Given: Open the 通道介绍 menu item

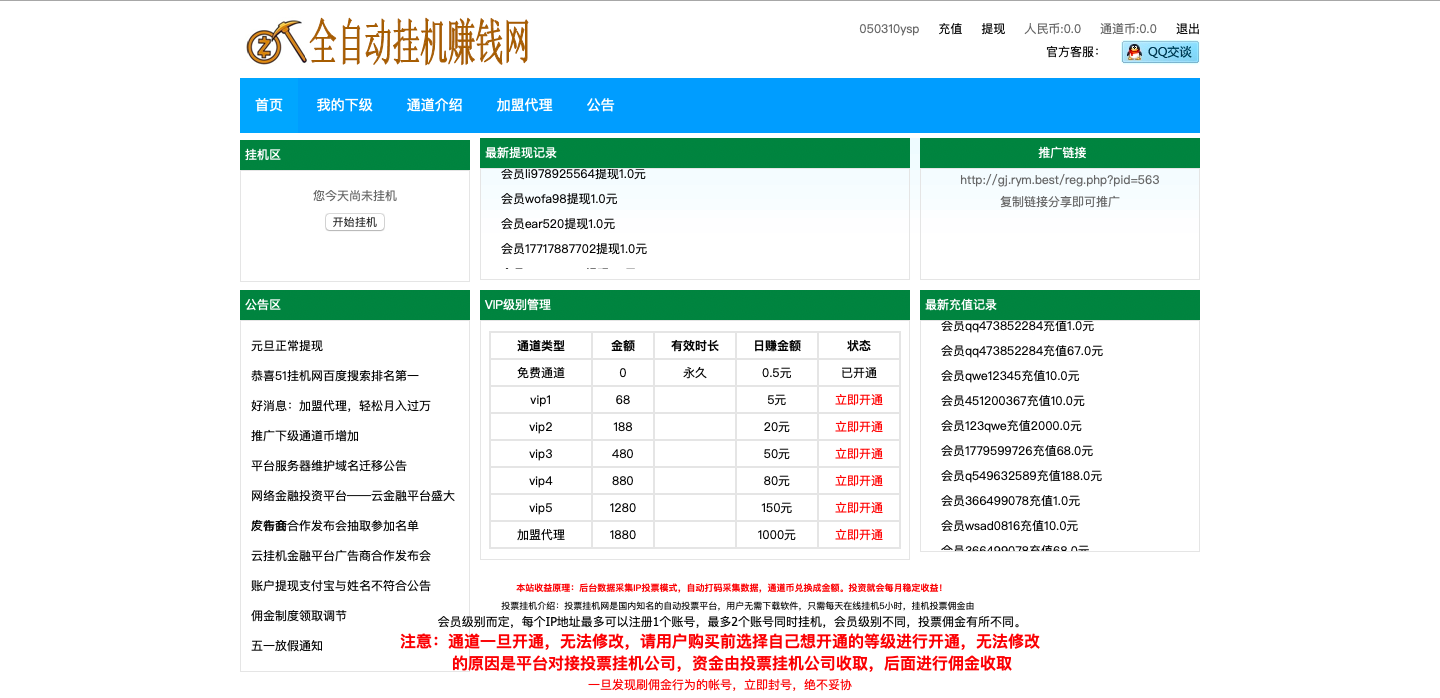Looking at the screenshot, I should coord(434,104).
